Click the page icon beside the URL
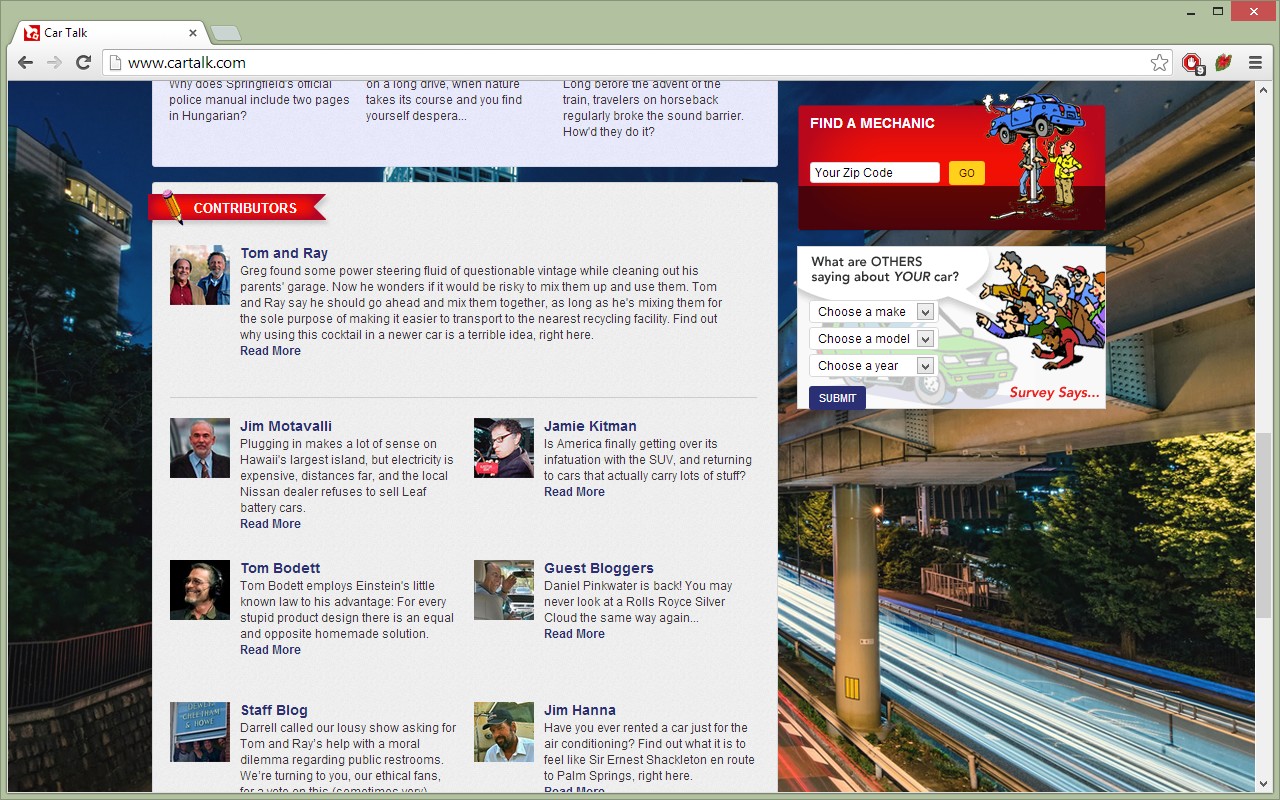 click(x=115, y=63)
